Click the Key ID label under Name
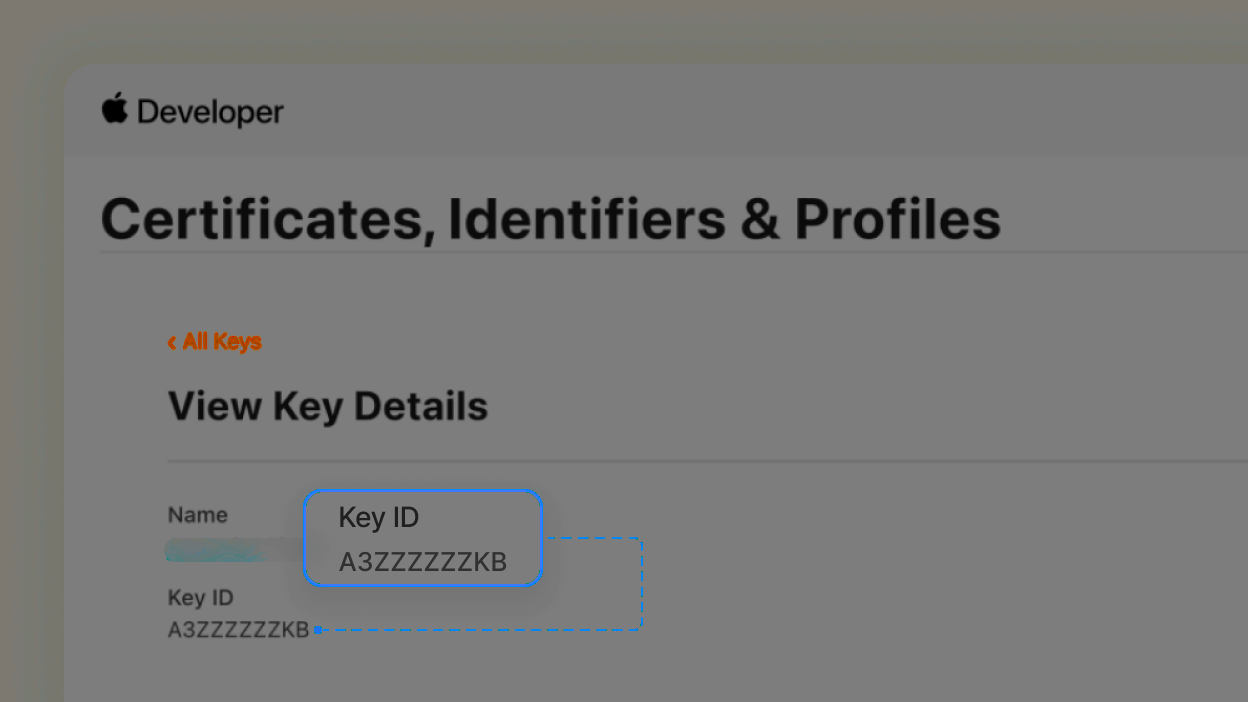Screen dimensions: 1248x702 point(200,597)
